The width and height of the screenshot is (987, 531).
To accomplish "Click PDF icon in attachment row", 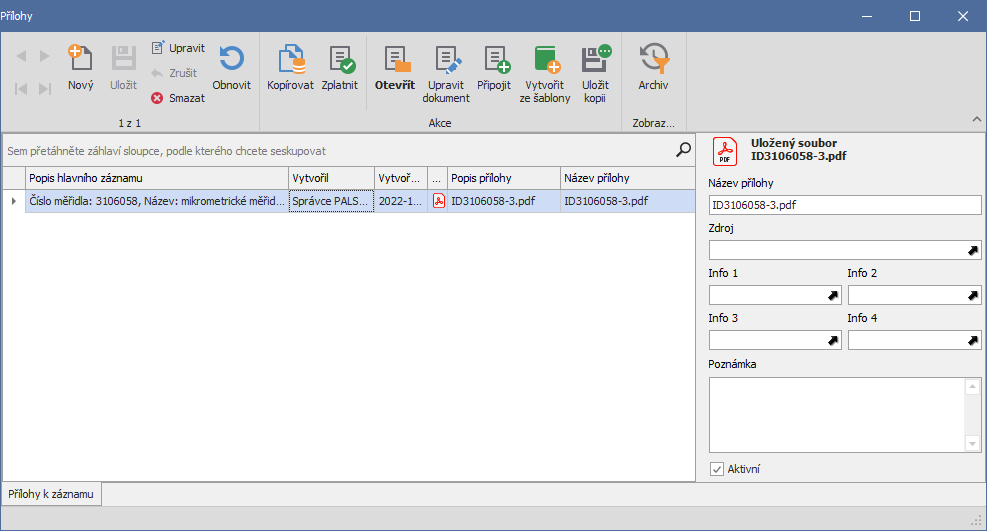I will pos(438,201).
